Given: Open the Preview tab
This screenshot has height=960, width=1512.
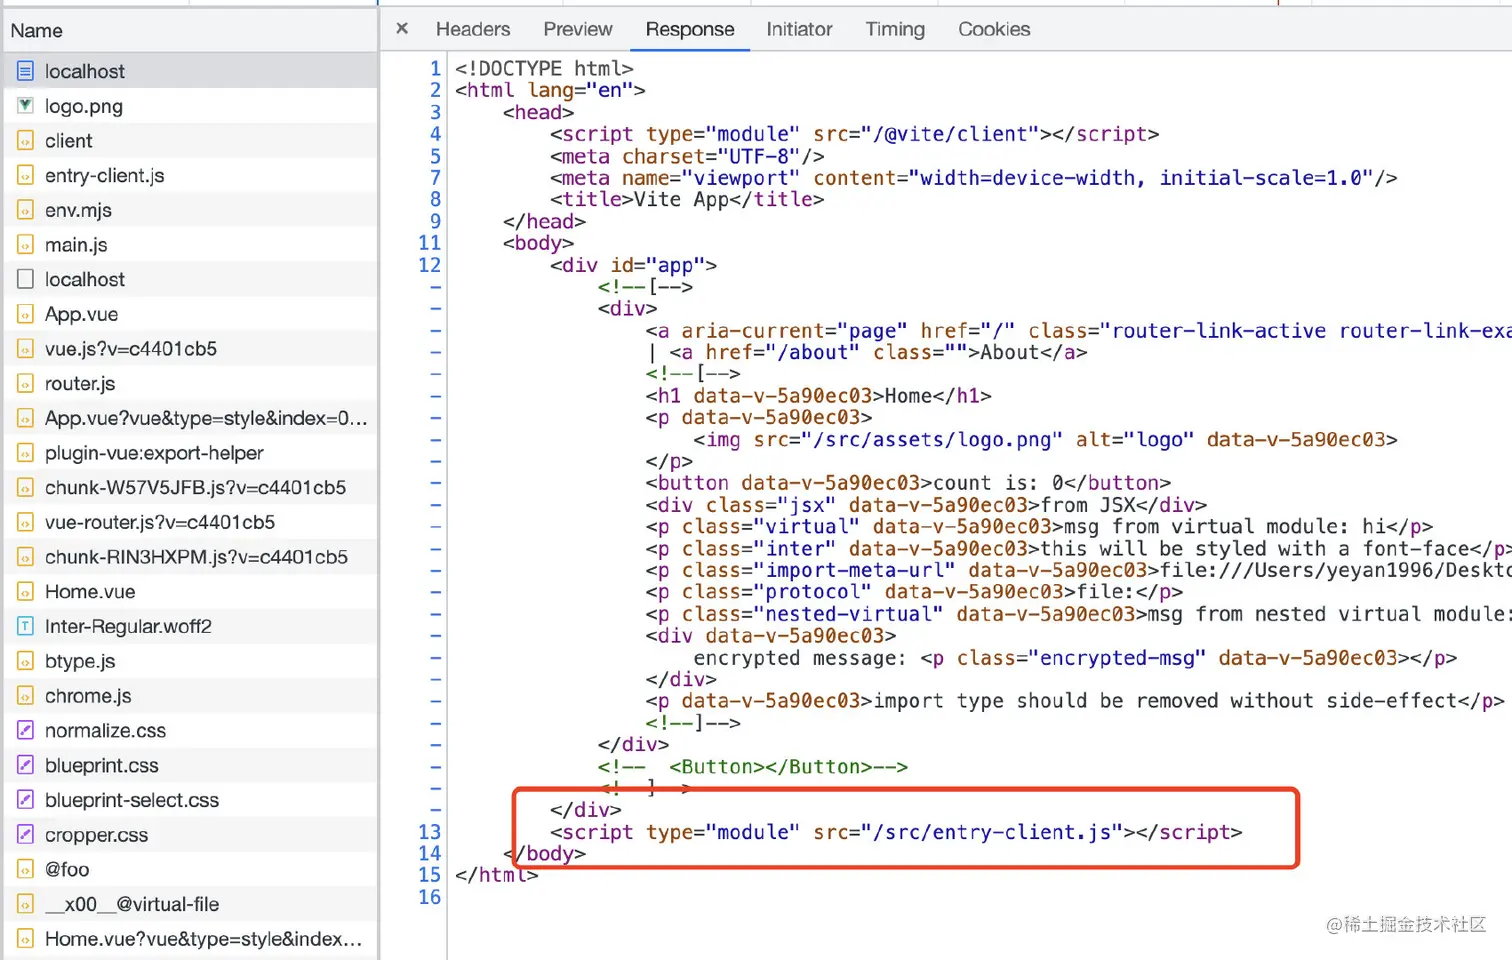Looking at the screenshot, I should 578,29.
